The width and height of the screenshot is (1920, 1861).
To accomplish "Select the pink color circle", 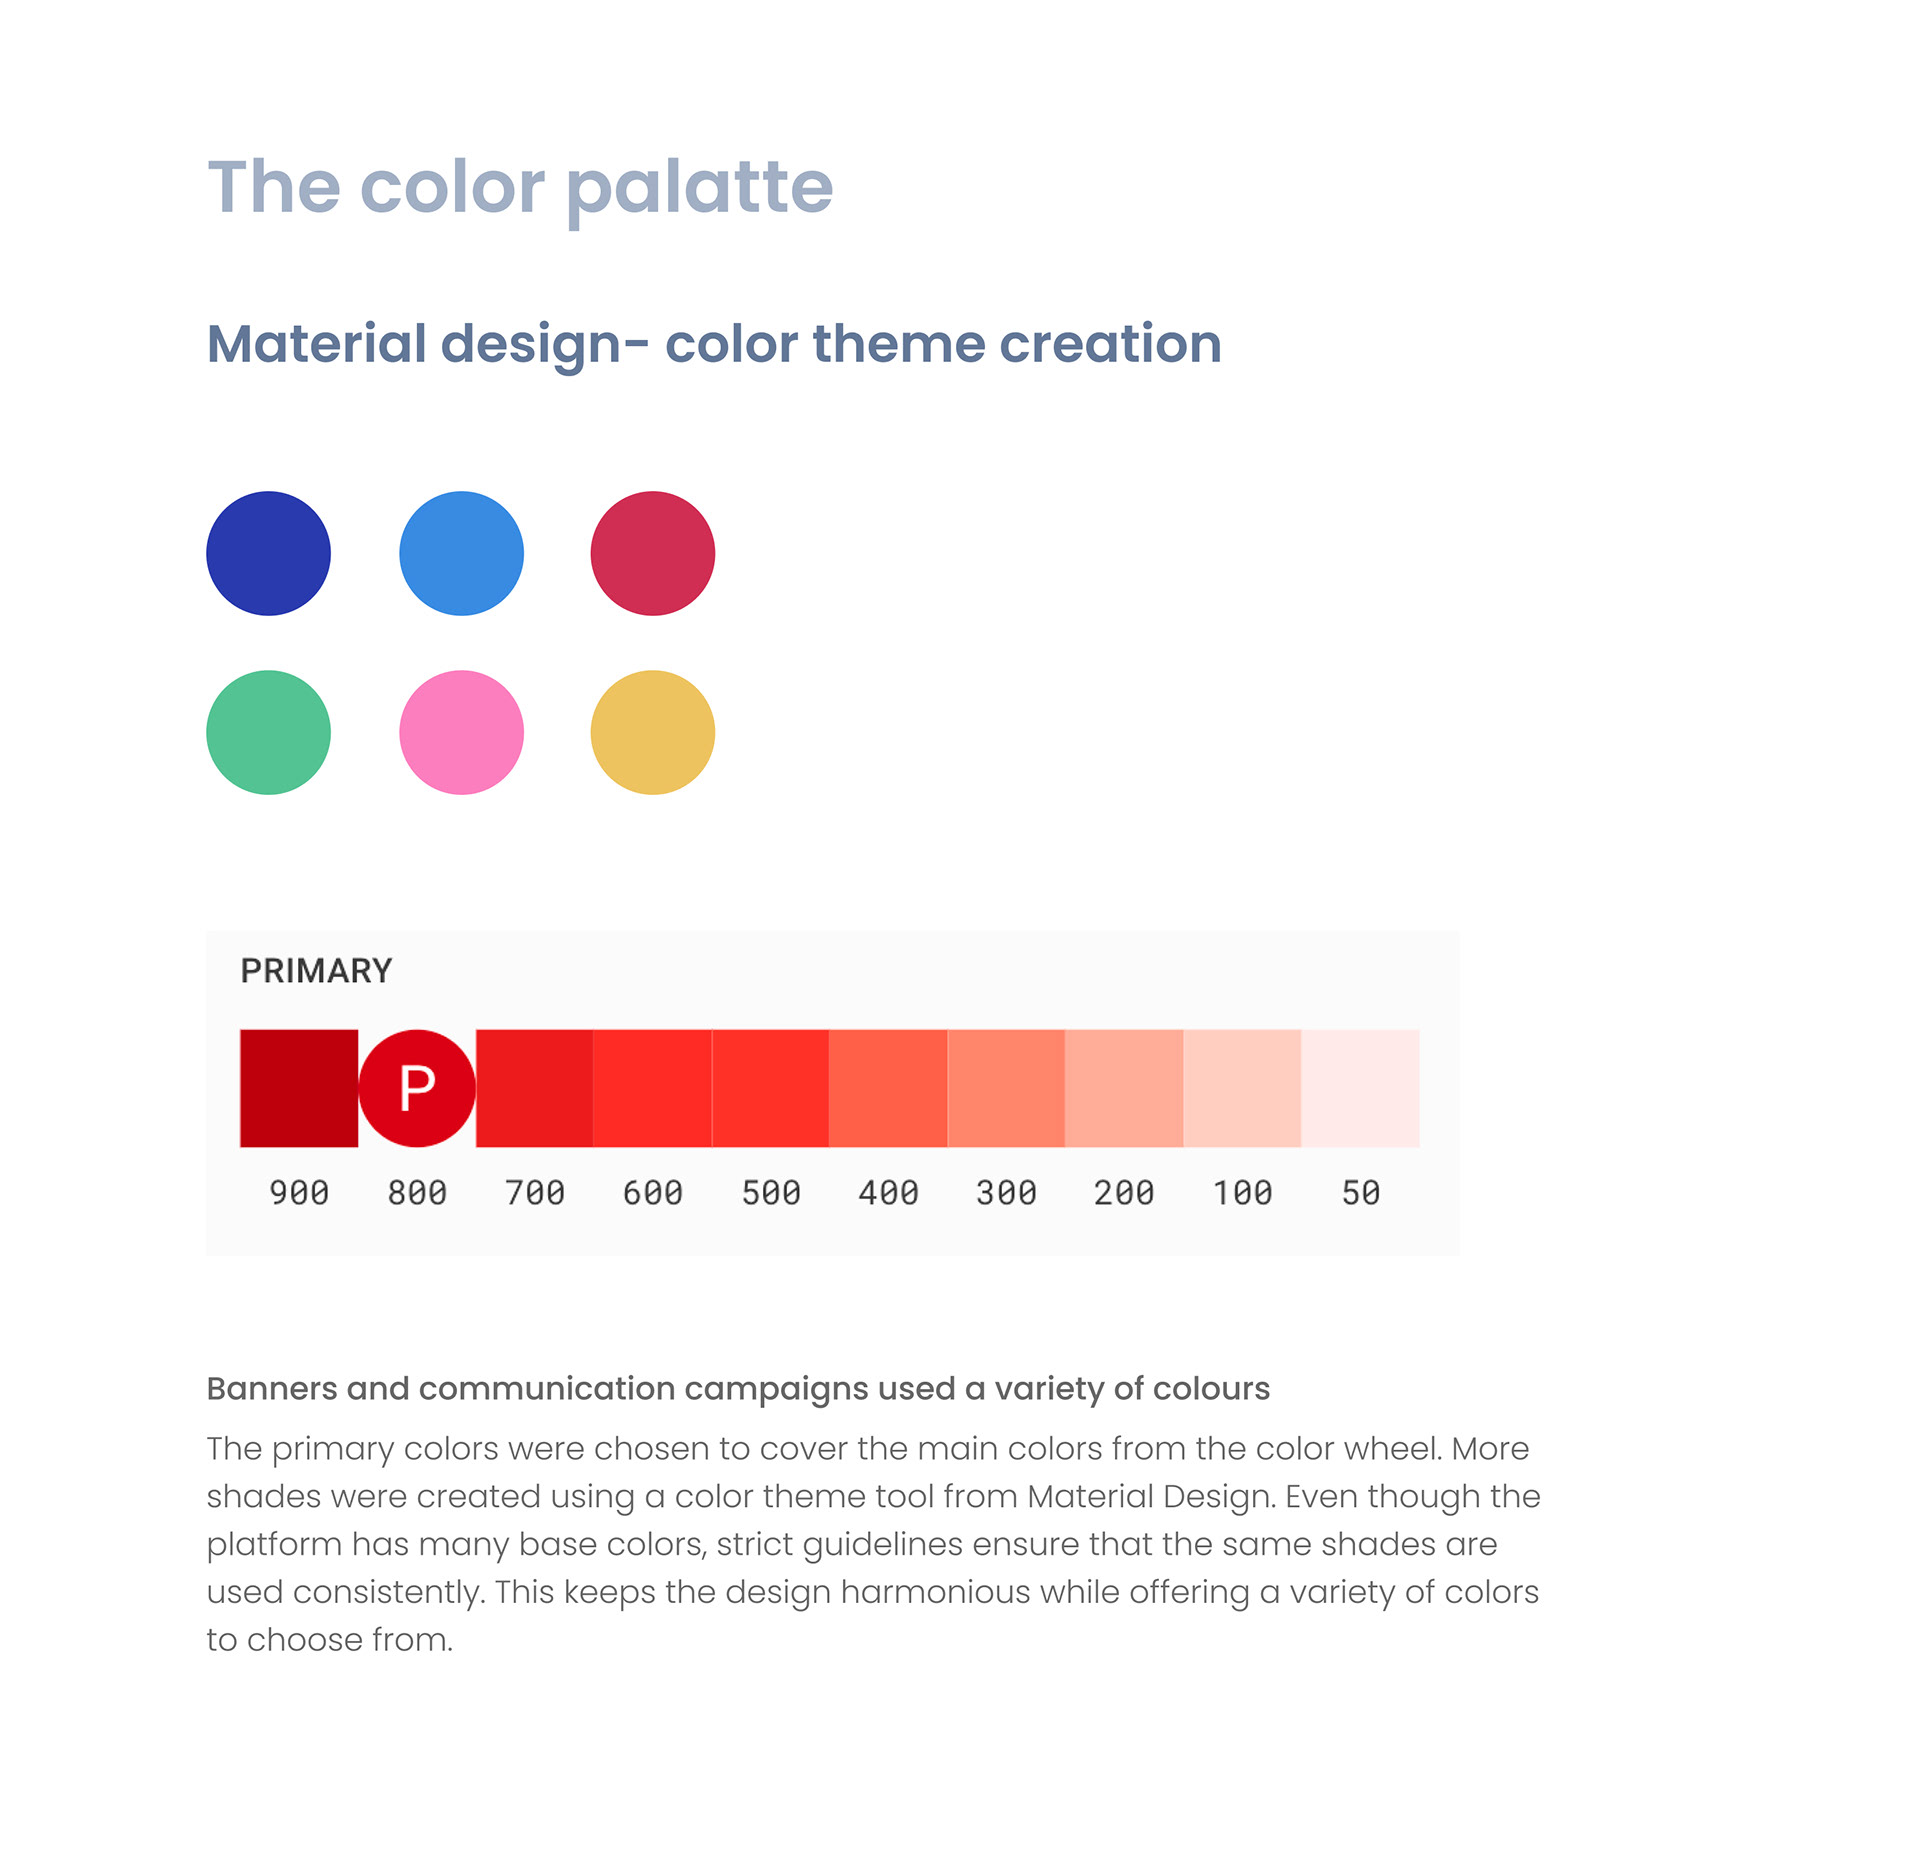I will [x=461, y=732].
